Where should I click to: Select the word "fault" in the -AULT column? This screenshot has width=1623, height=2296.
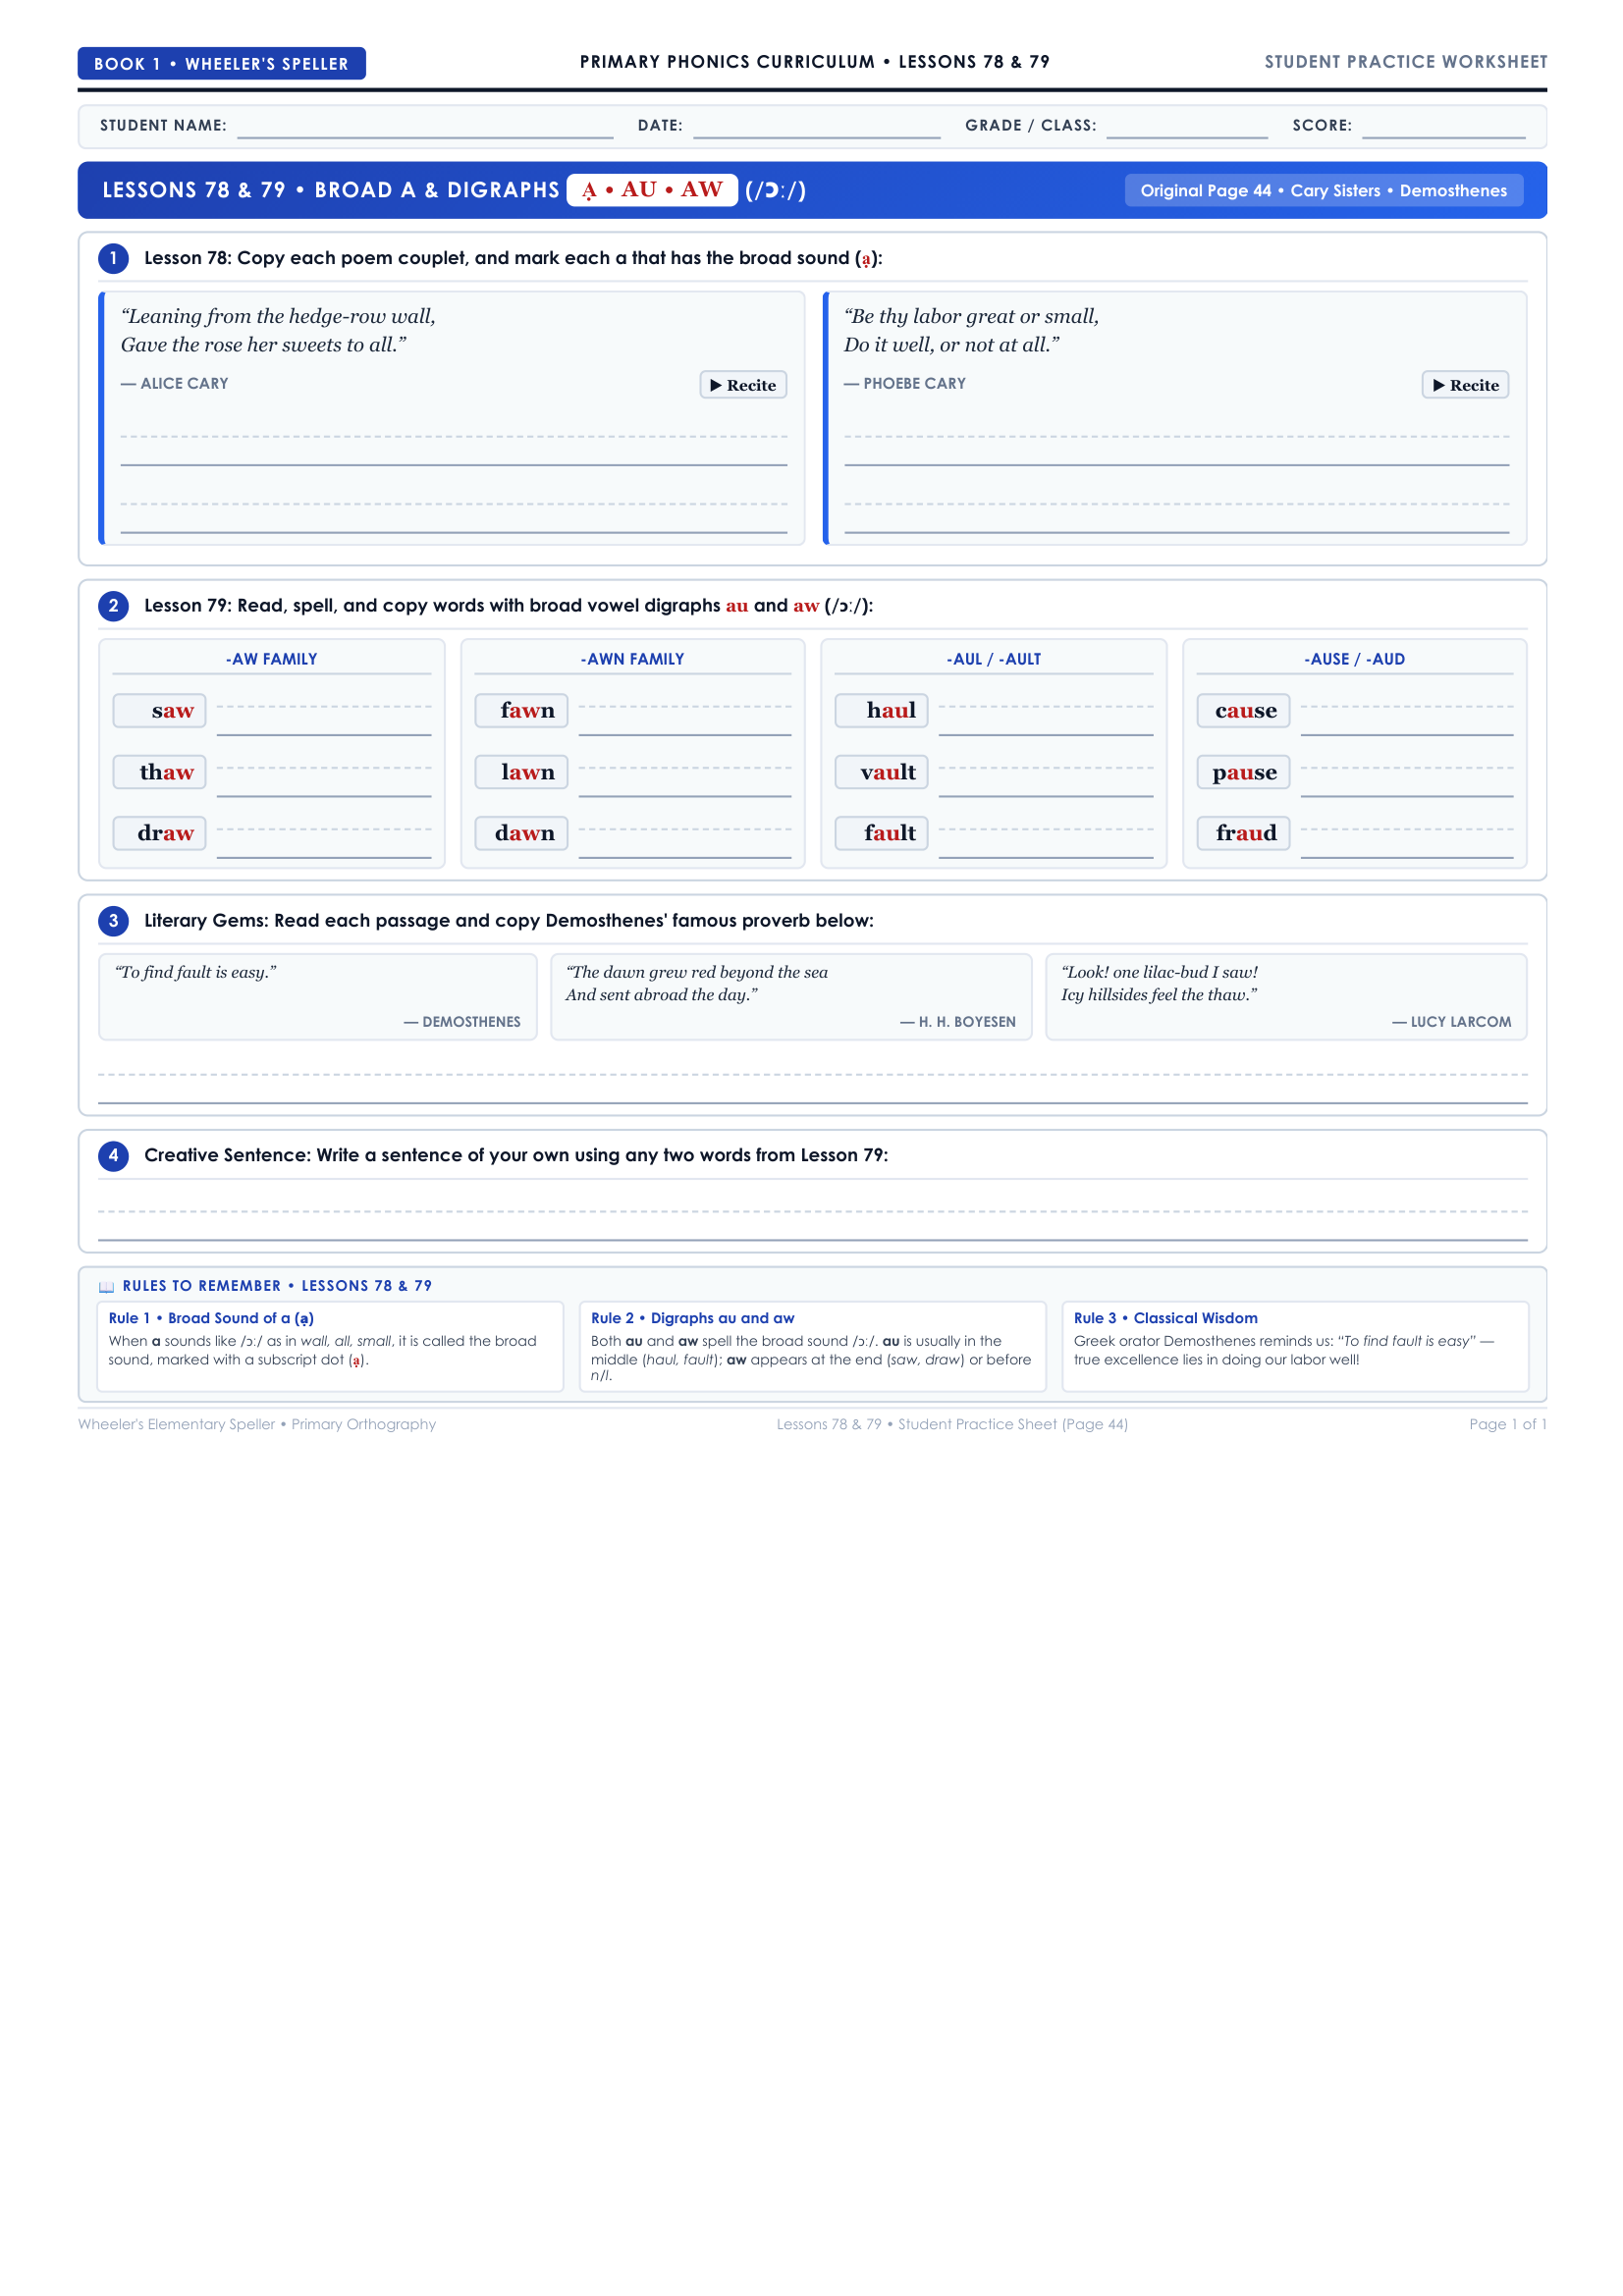(890, 833)
